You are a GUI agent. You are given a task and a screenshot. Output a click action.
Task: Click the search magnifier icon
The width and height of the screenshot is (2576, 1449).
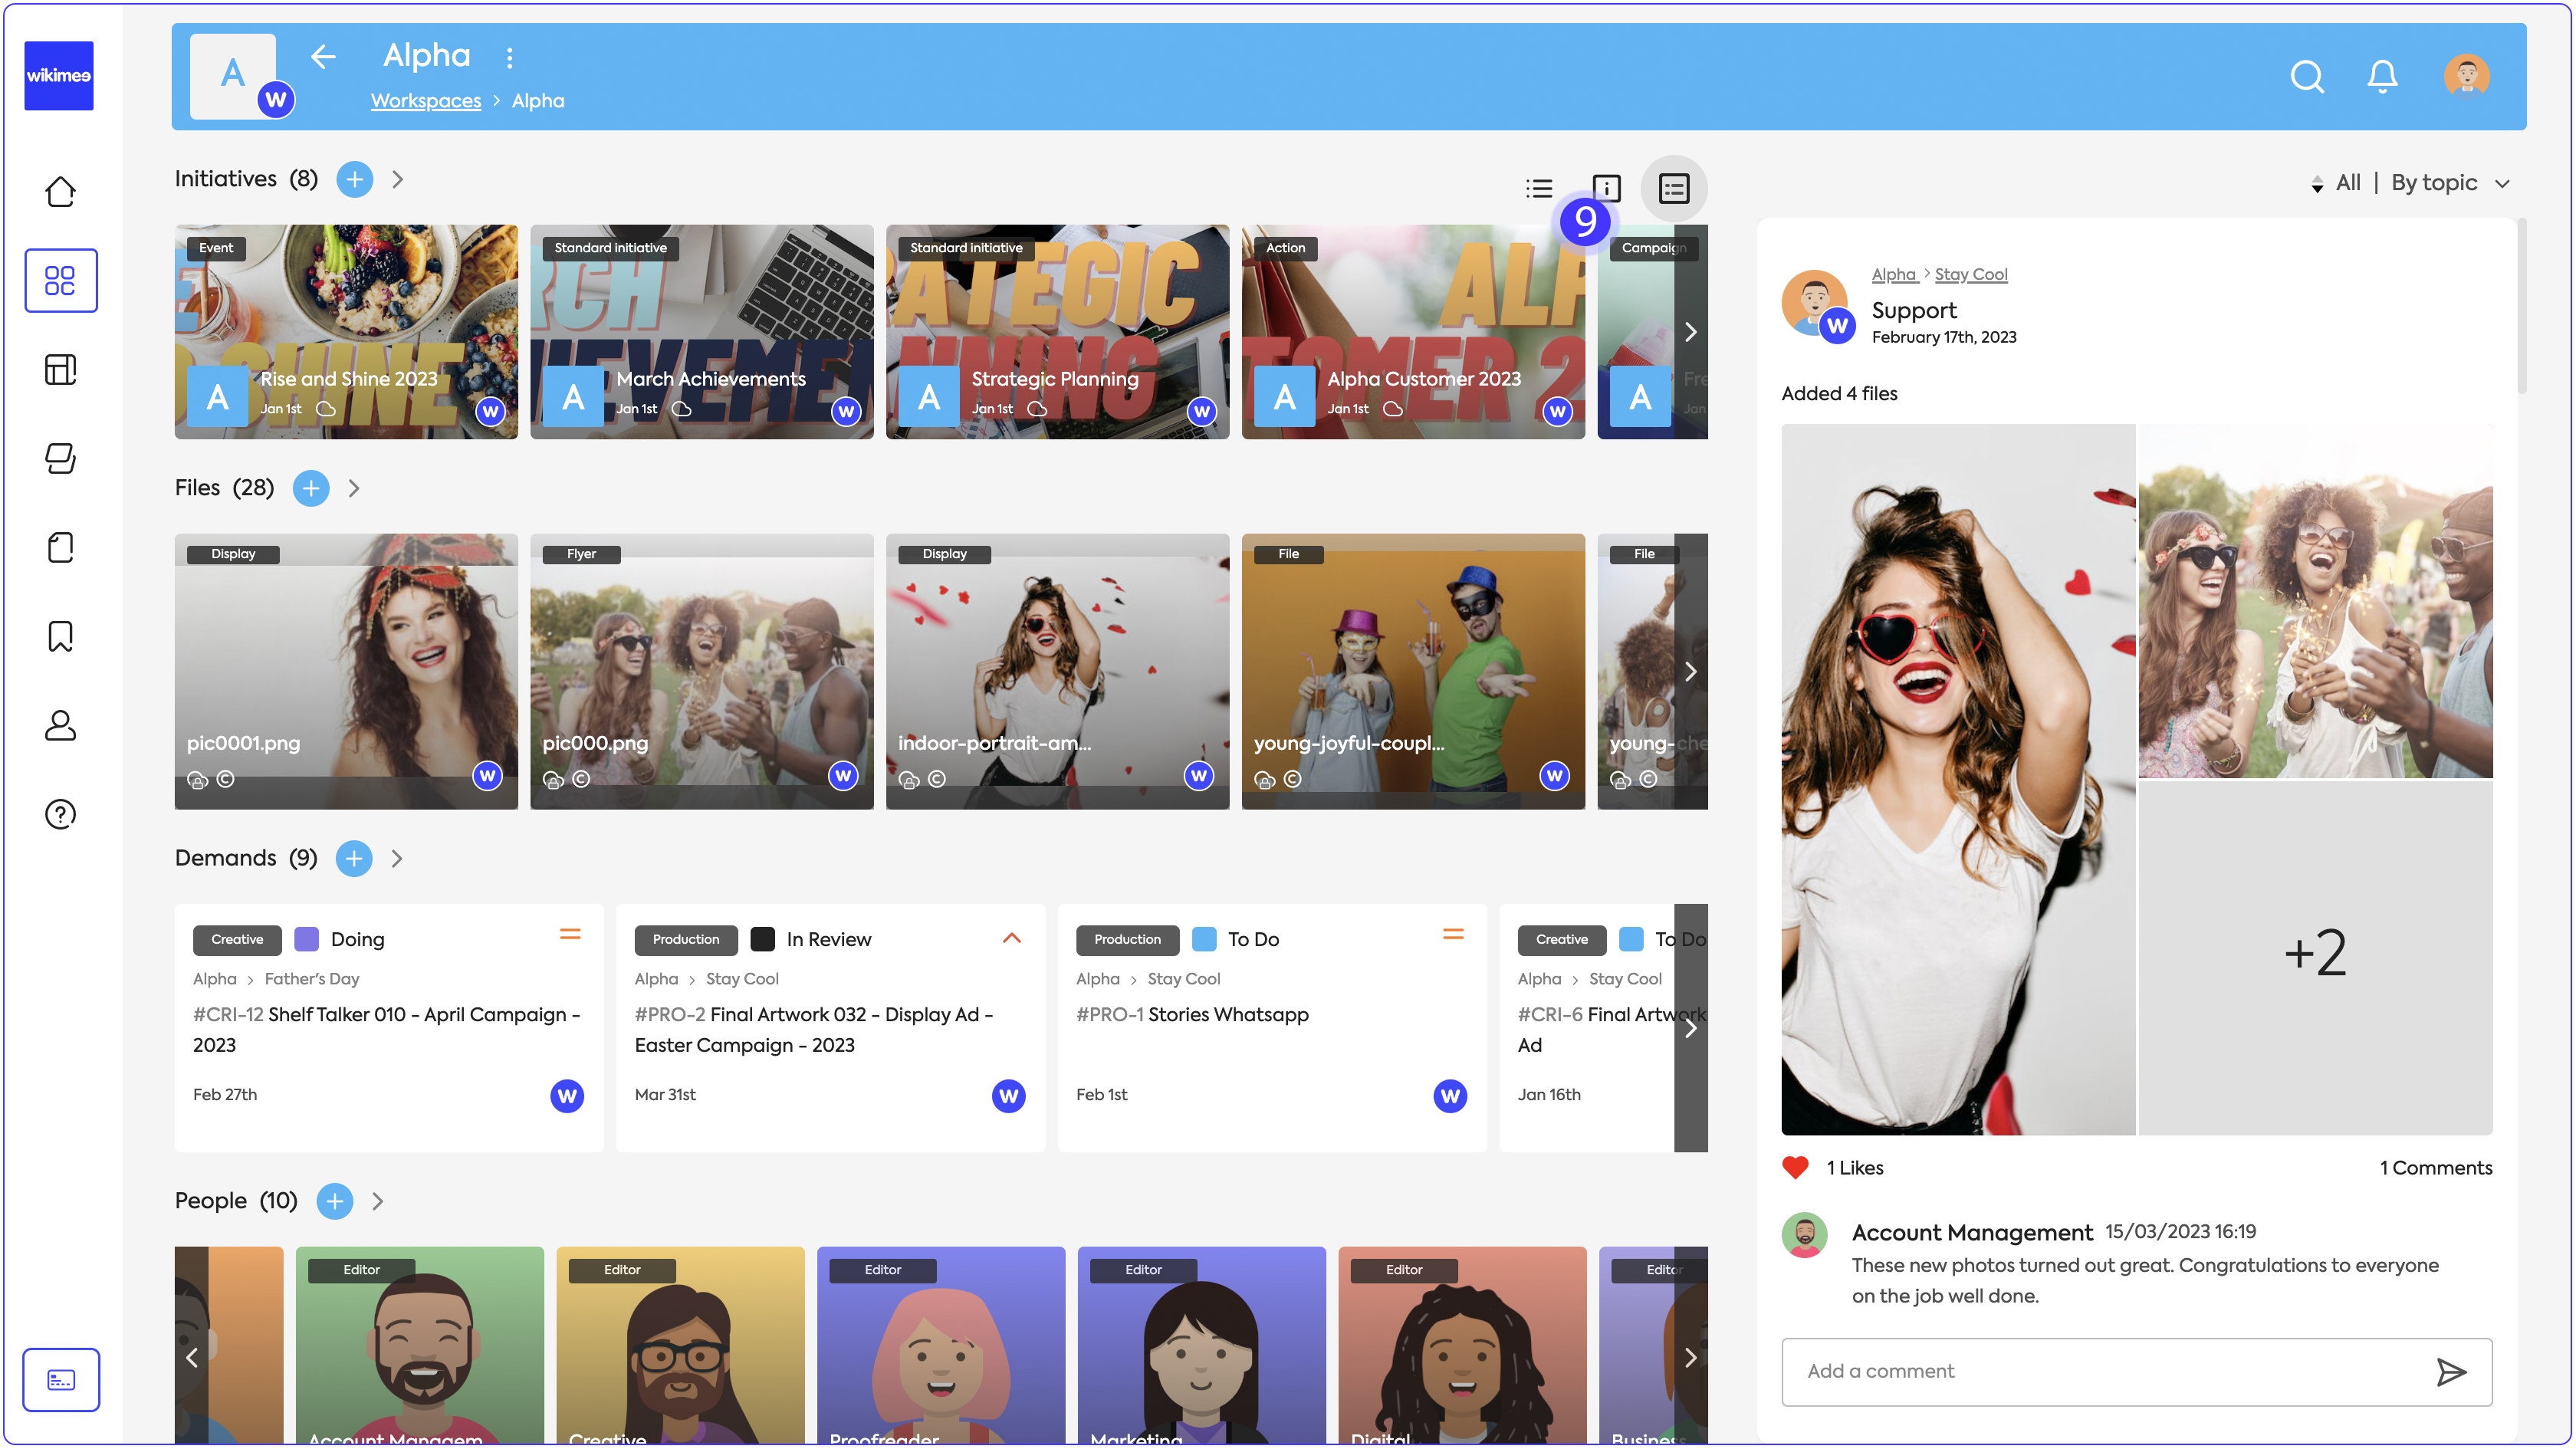coord(2306,76)
